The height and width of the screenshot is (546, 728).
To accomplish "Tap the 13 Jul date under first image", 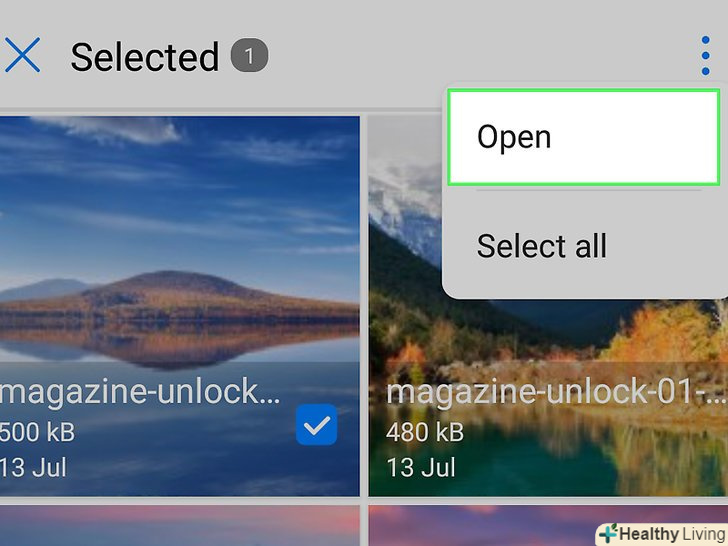I will [x=32, y=467].
